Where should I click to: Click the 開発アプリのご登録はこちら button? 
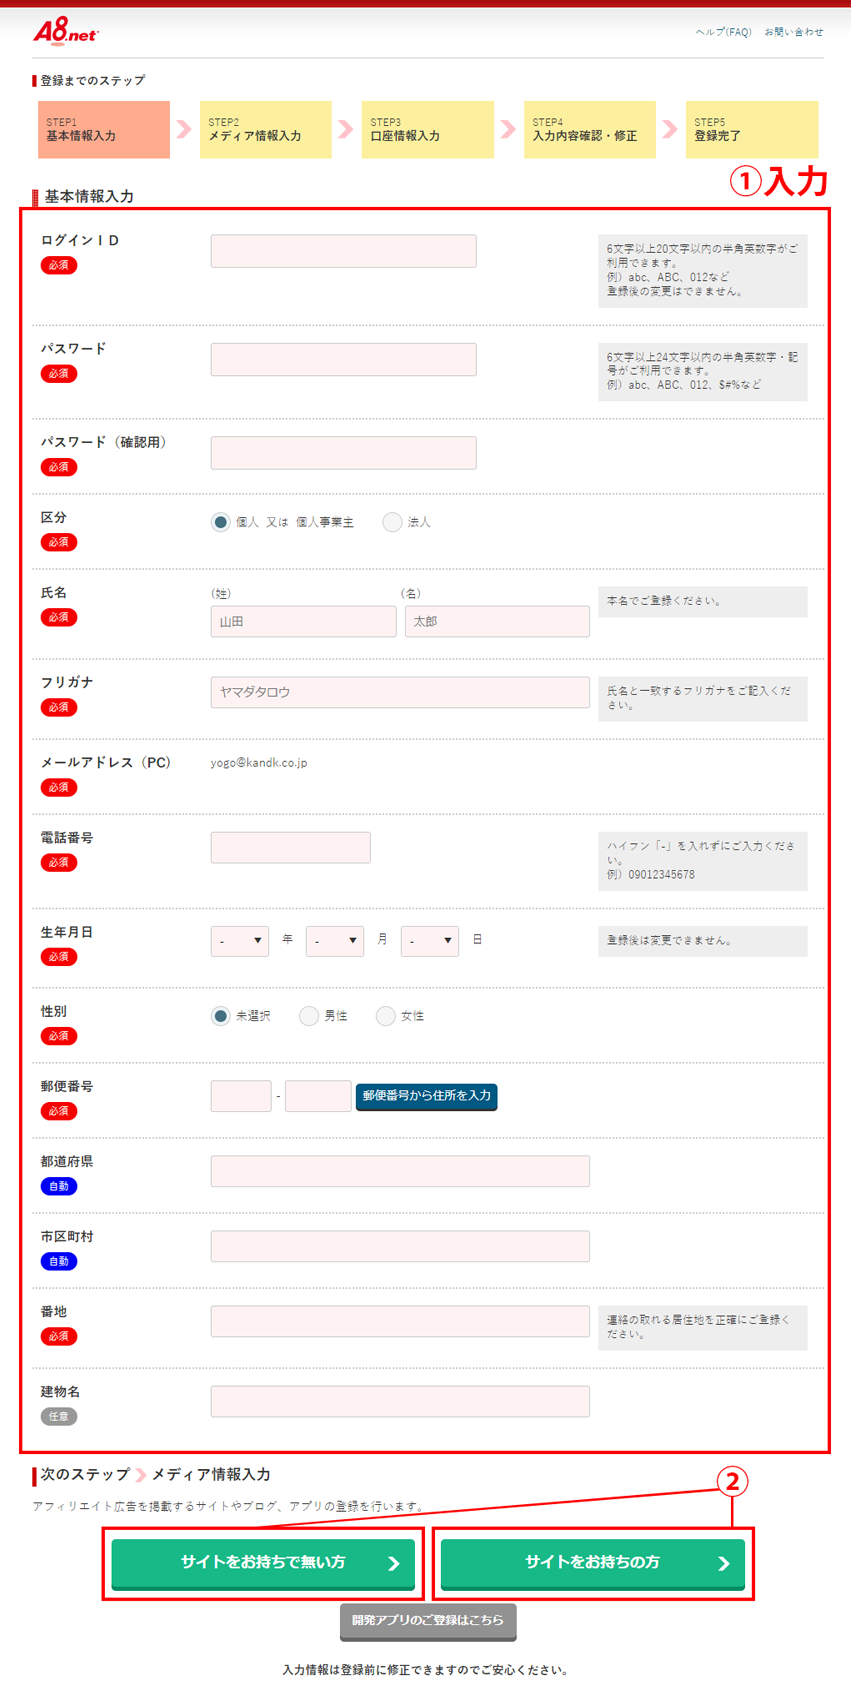click(428, 1620)
